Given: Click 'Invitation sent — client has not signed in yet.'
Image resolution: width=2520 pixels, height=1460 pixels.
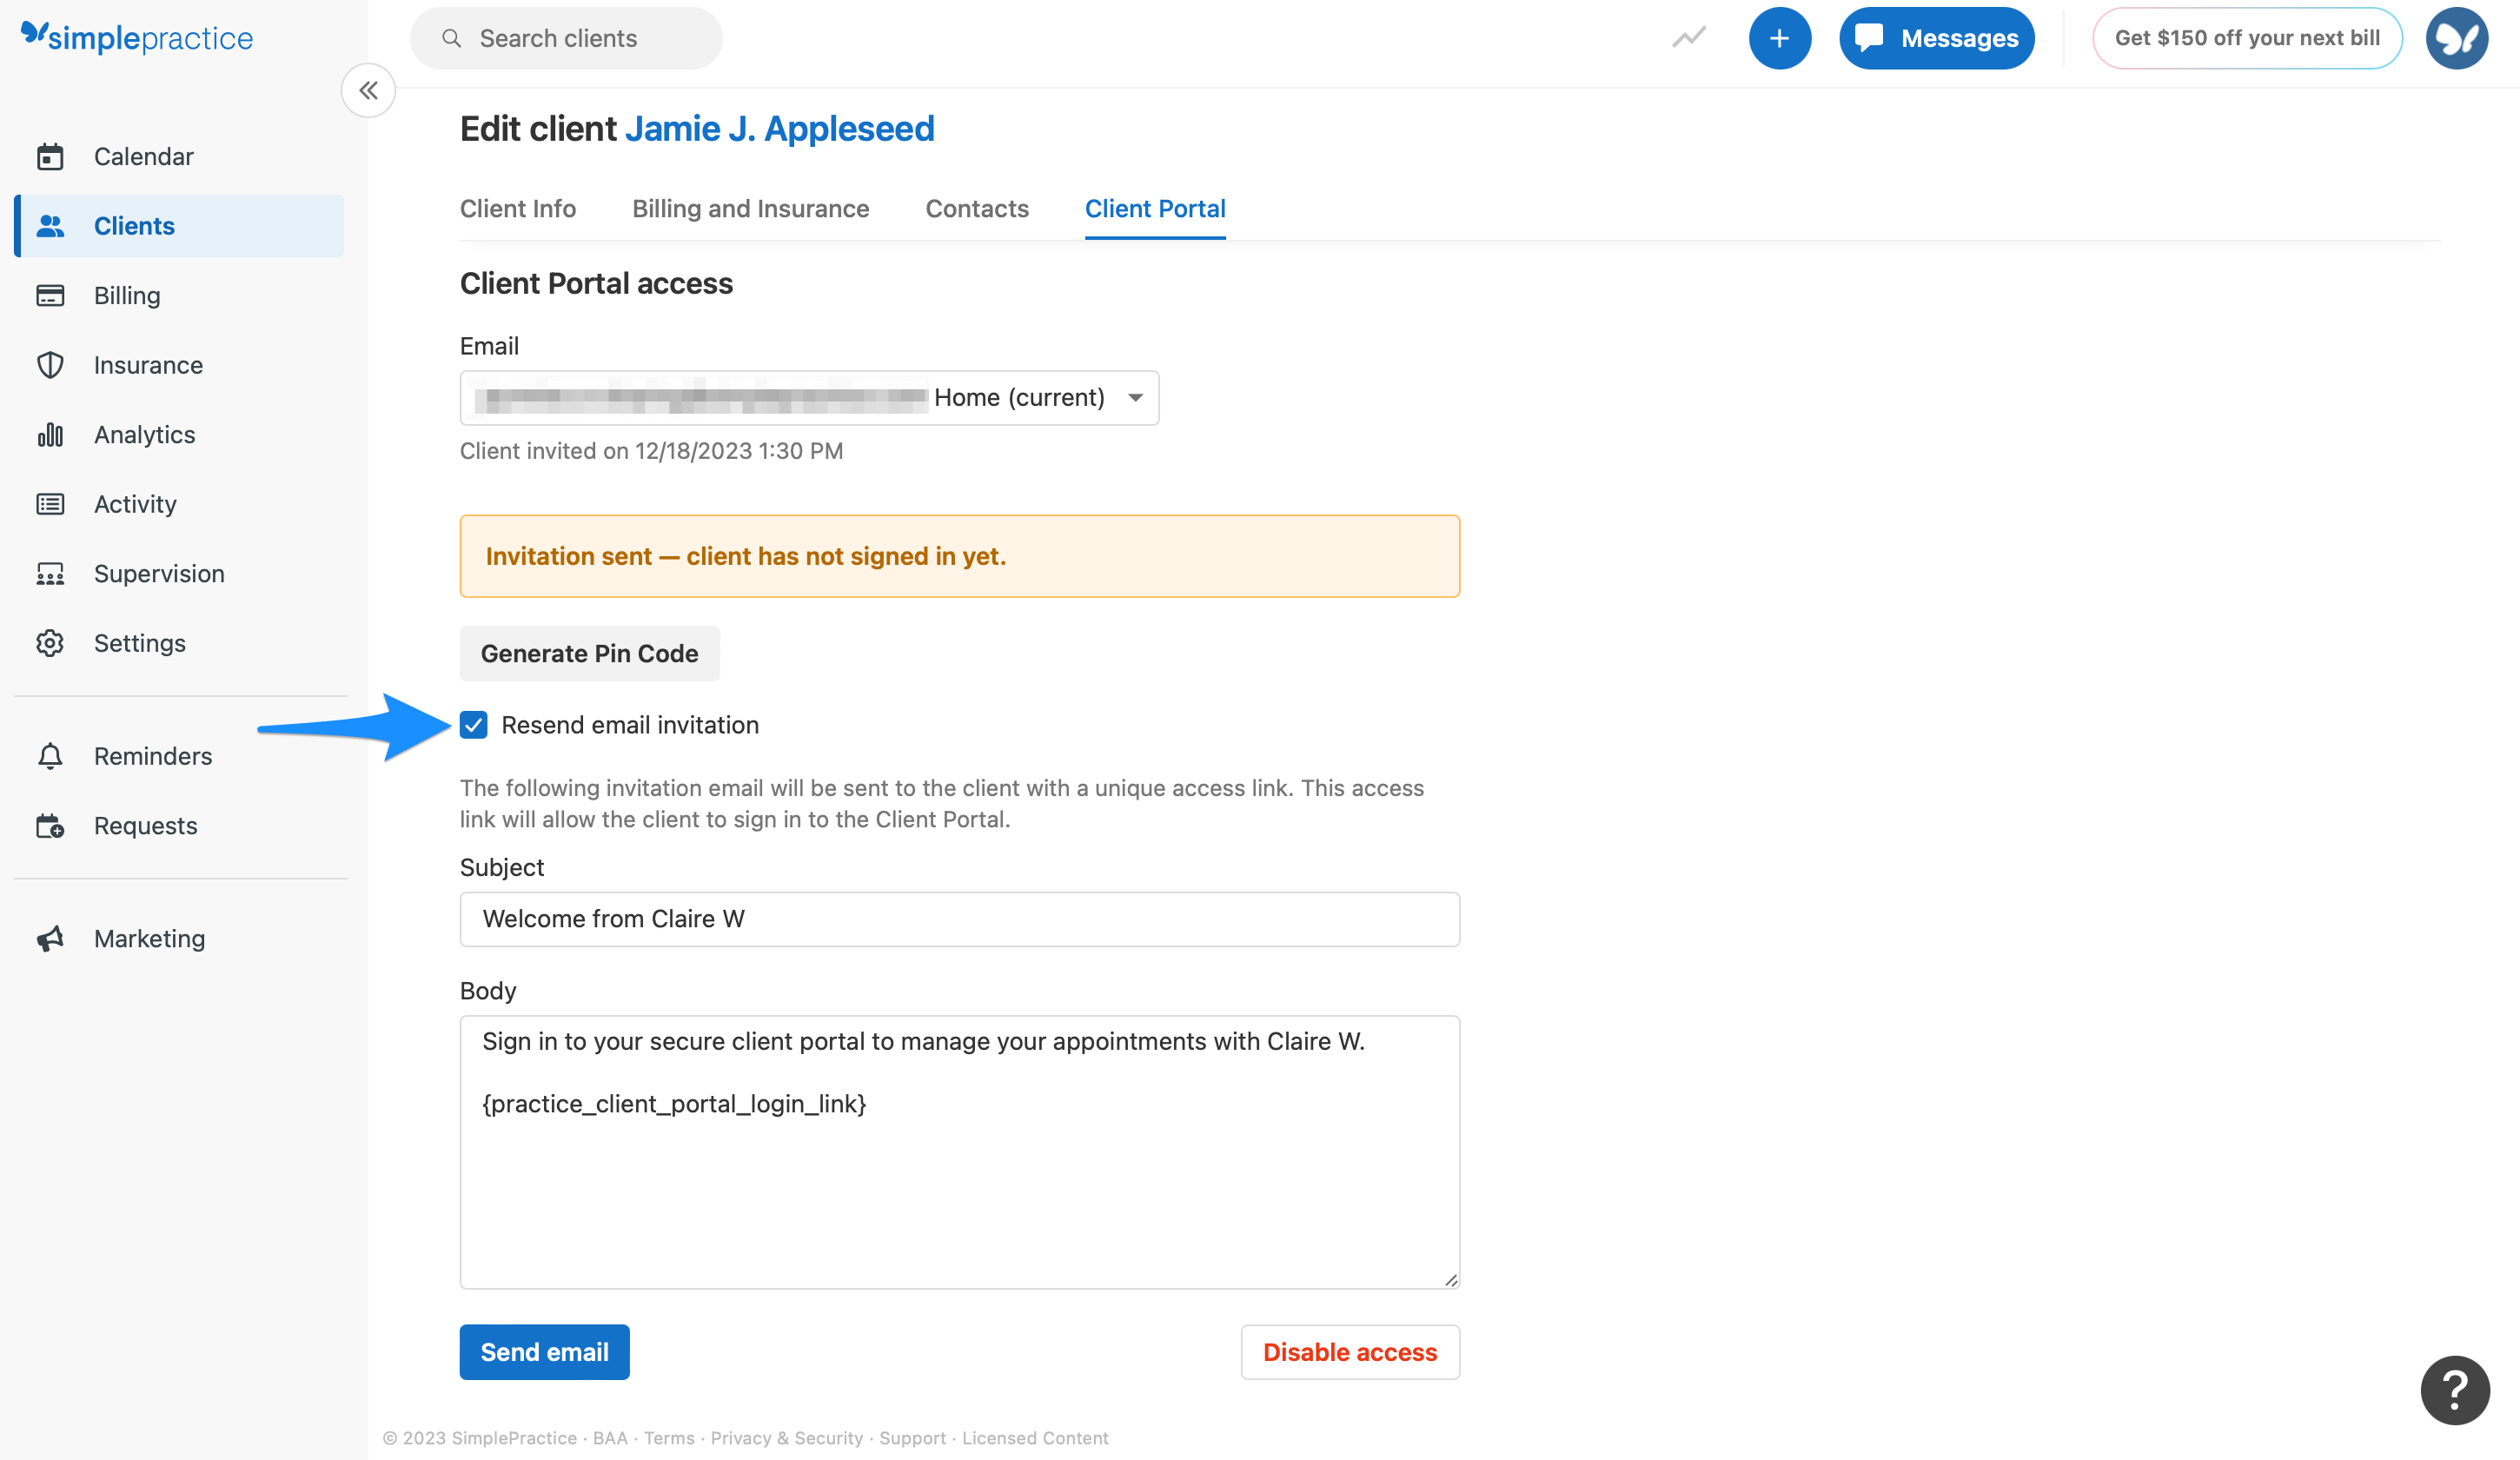Looking at the screenshot, I should (746, 556).
